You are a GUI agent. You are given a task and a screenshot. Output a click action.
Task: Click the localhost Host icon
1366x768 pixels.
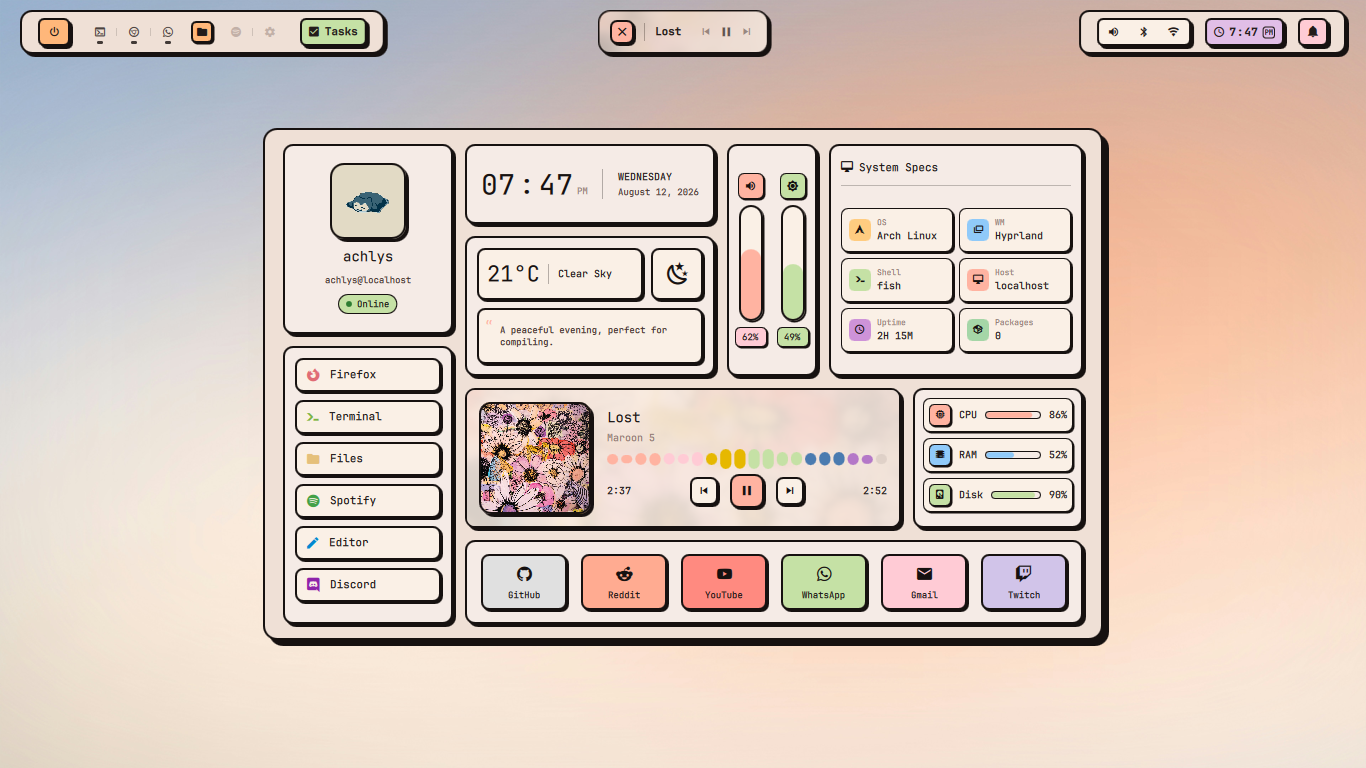(x=978, y=280)
